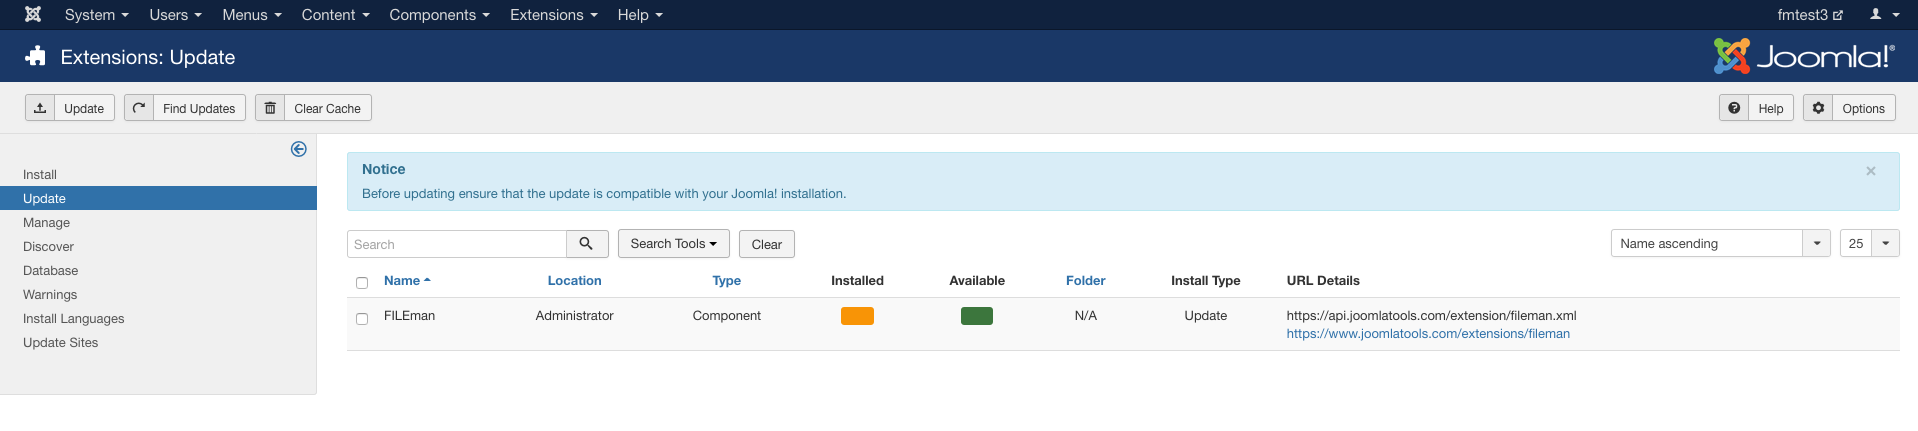Click the Joomla logo icon in top-left corner
The width and height of the screenshot is (1918, 431).
coord(33,14)
